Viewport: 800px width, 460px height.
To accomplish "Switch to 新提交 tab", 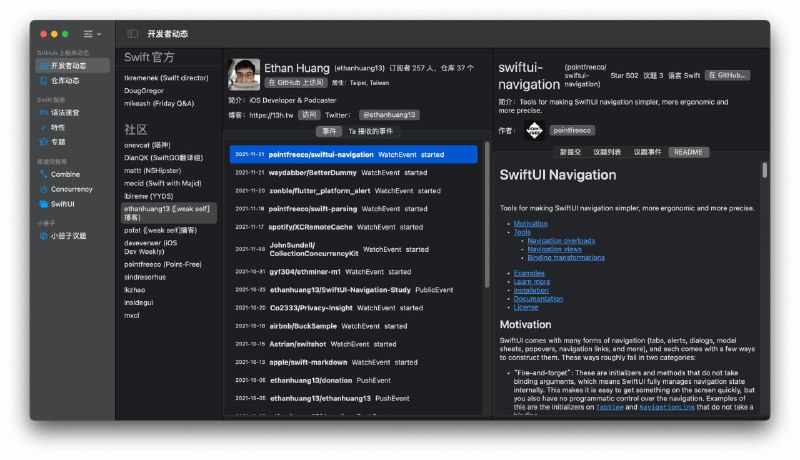I will pos(570,152).
